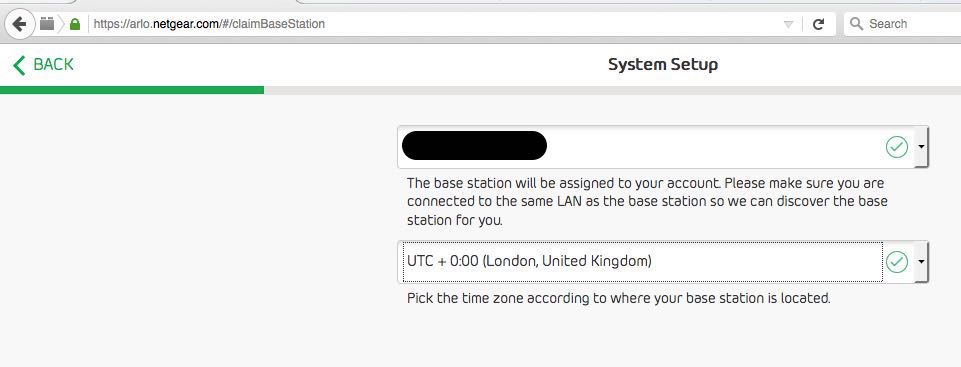Click the site identity icon beside back arrow
Screen dimensions: 961x367
pos(47,25)
